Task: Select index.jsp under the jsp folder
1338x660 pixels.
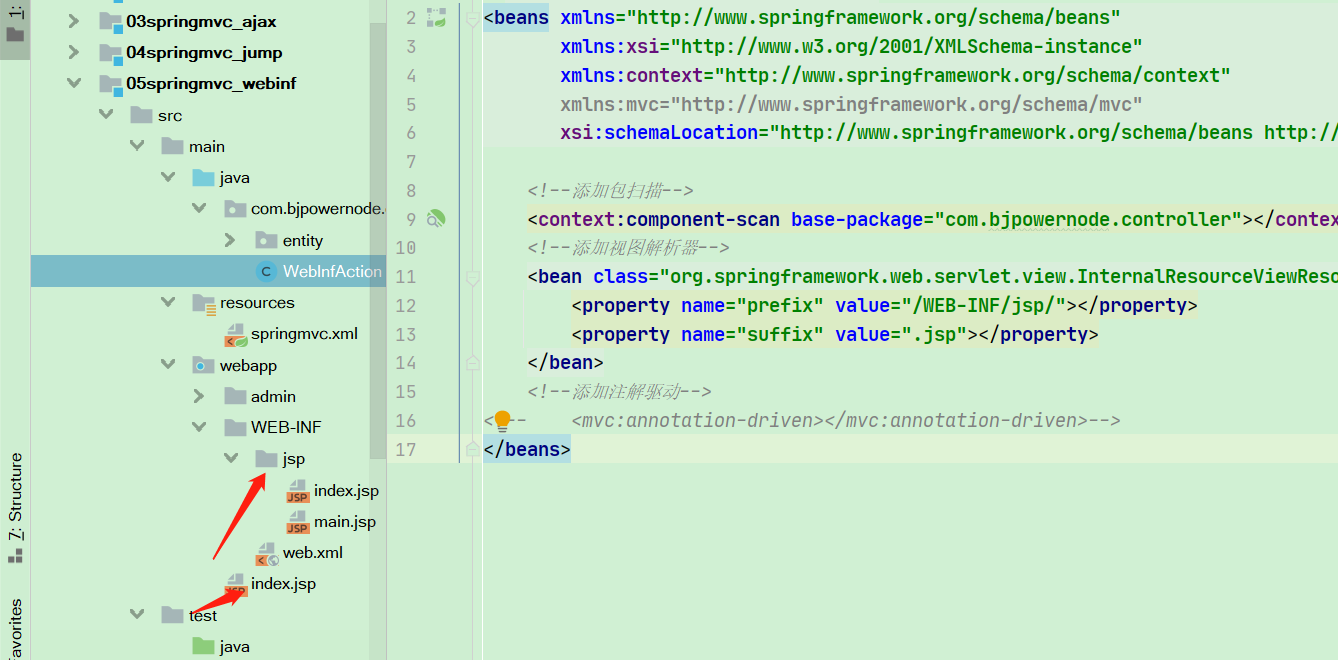Action: pos(346,490)
